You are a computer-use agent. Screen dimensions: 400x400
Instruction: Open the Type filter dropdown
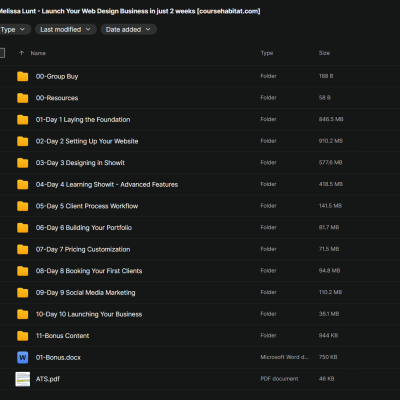click(x=14, y=29)
